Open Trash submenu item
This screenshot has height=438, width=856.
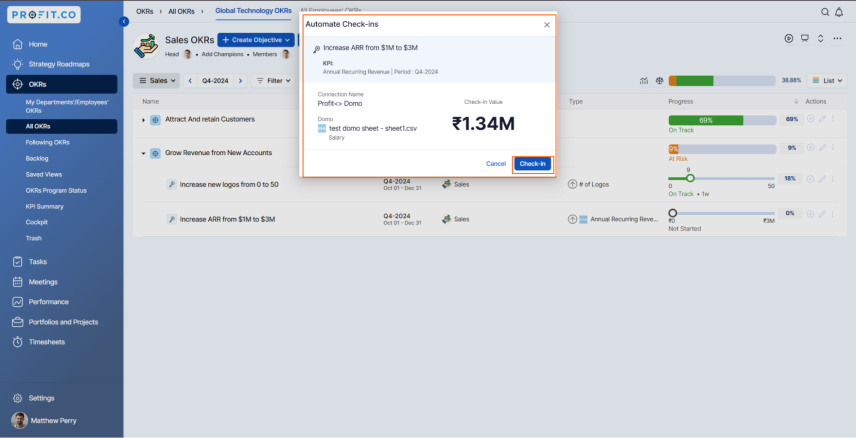point(34,238)
